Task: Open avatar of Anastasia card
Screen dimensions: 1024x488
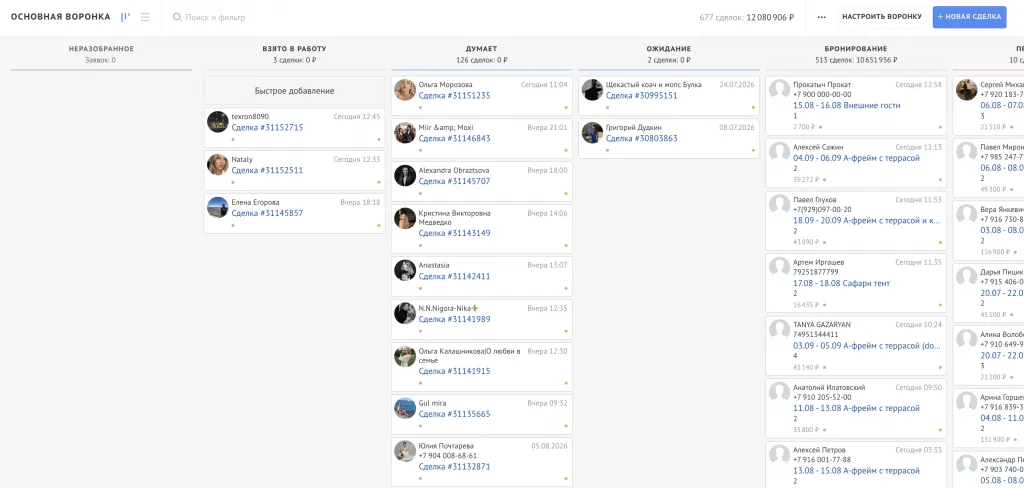Action: click(405, 270)
